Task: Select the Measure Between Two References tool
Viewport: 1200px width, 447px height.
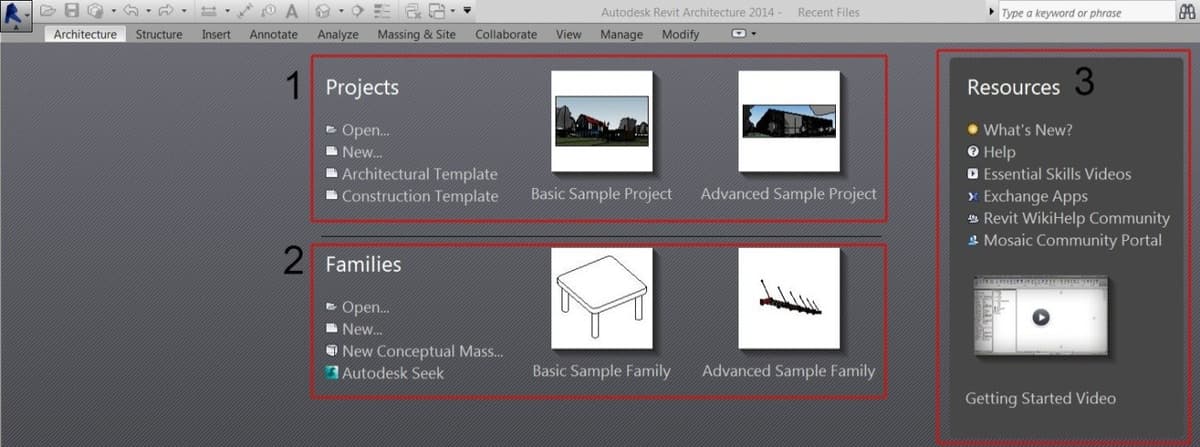Action: click(x=208, y=11)
